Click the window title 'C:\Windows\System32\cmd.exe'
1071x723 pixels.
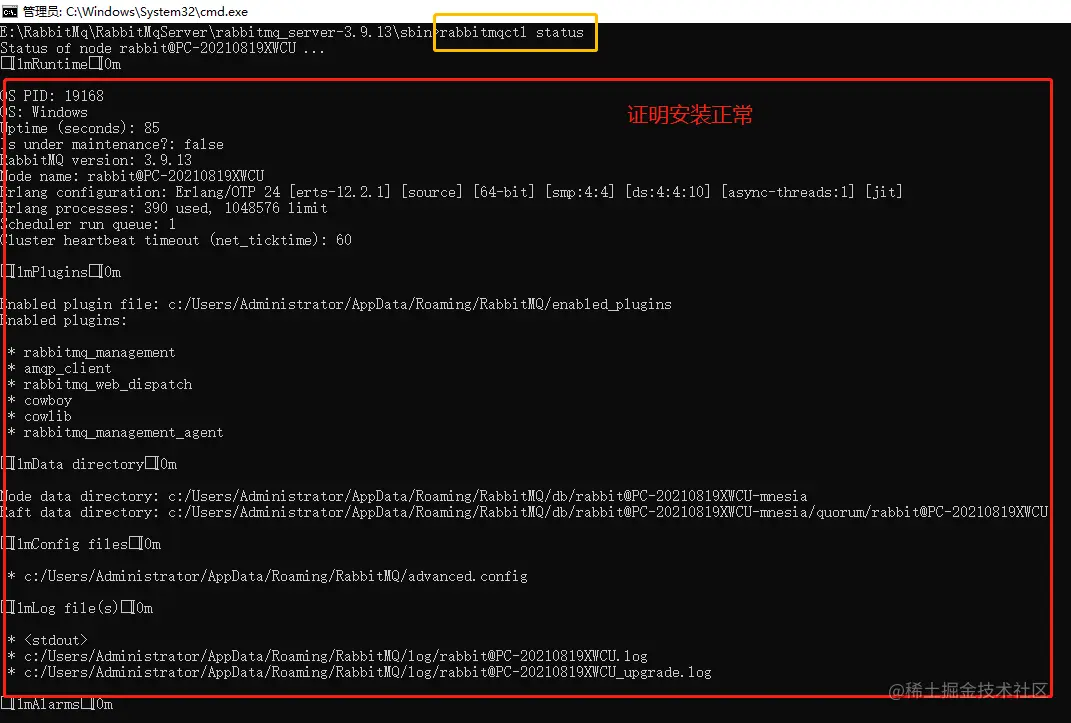pos(157,12)
